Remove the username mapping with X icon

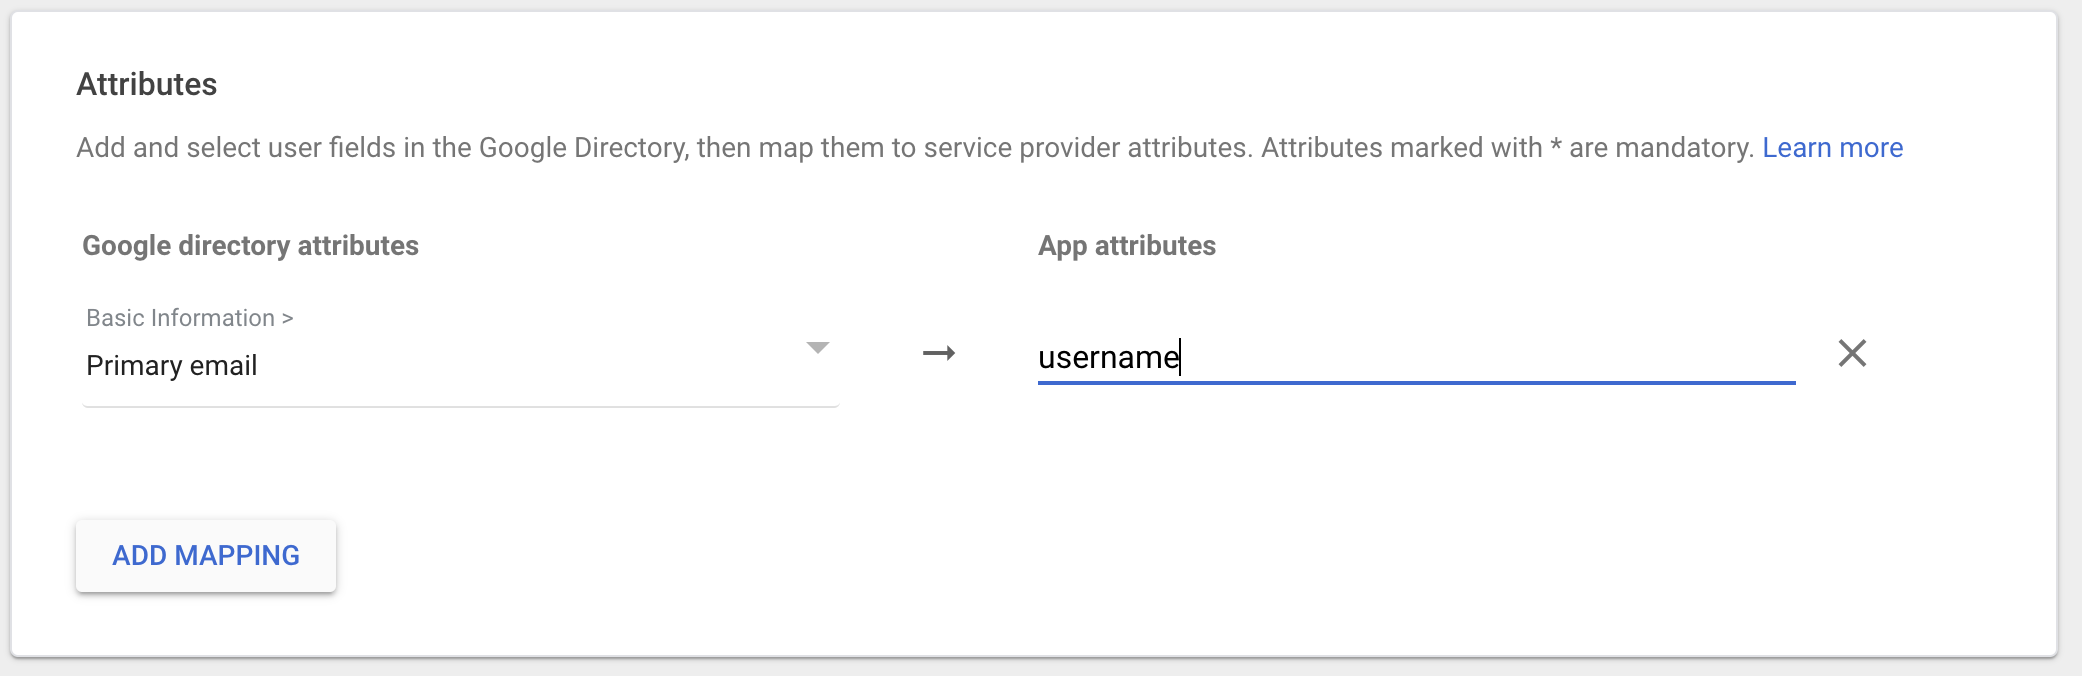1852,353
